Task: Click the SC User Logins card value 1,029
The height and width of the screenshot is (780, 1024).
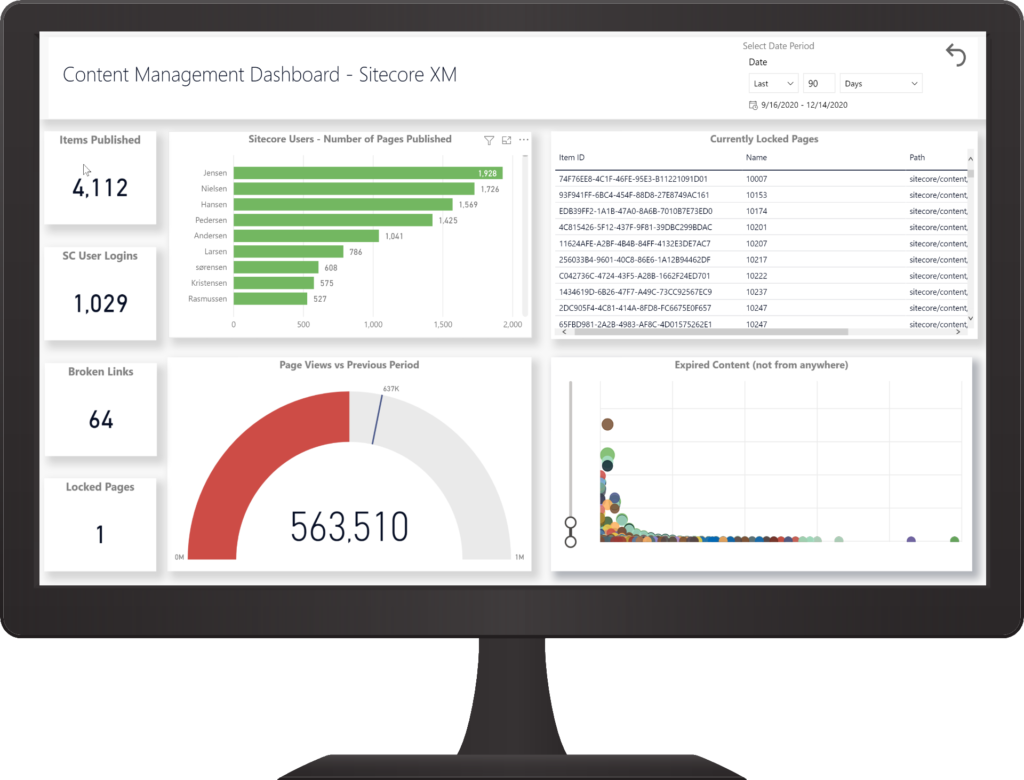Action: (x=100, y=303)
